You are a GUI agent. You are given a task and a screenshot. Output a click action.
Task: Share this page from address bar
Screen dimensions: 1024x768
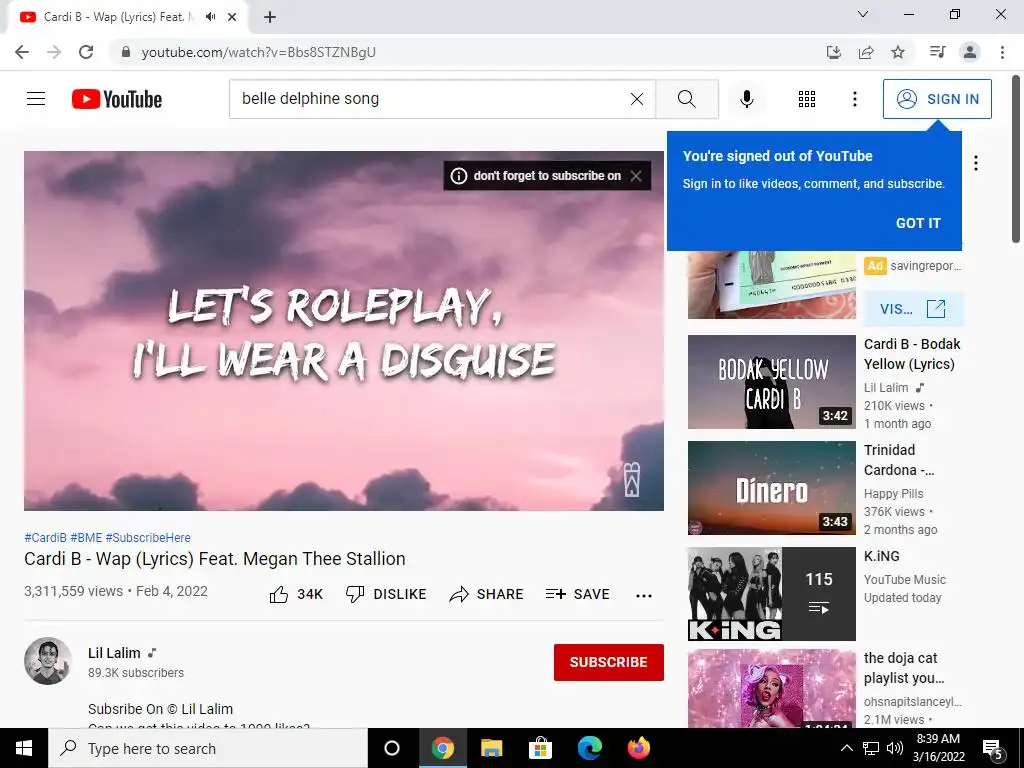click(866, 52)
